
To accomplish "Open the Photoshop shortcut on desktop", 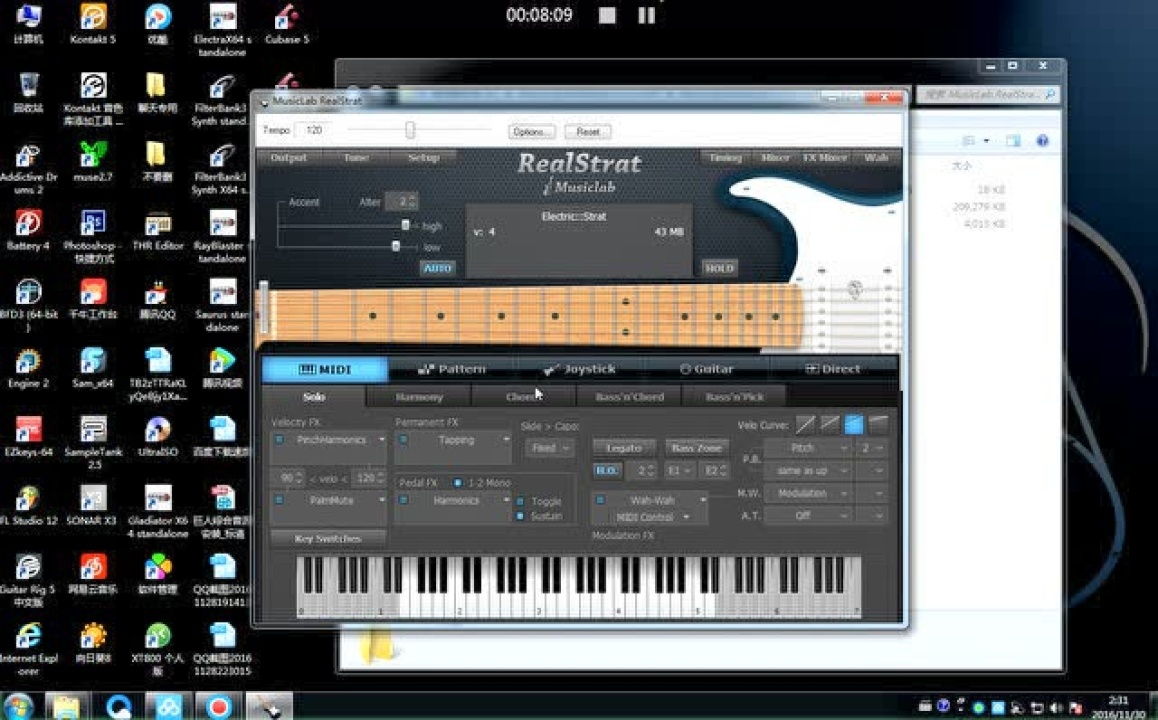I will pos(93,236).
